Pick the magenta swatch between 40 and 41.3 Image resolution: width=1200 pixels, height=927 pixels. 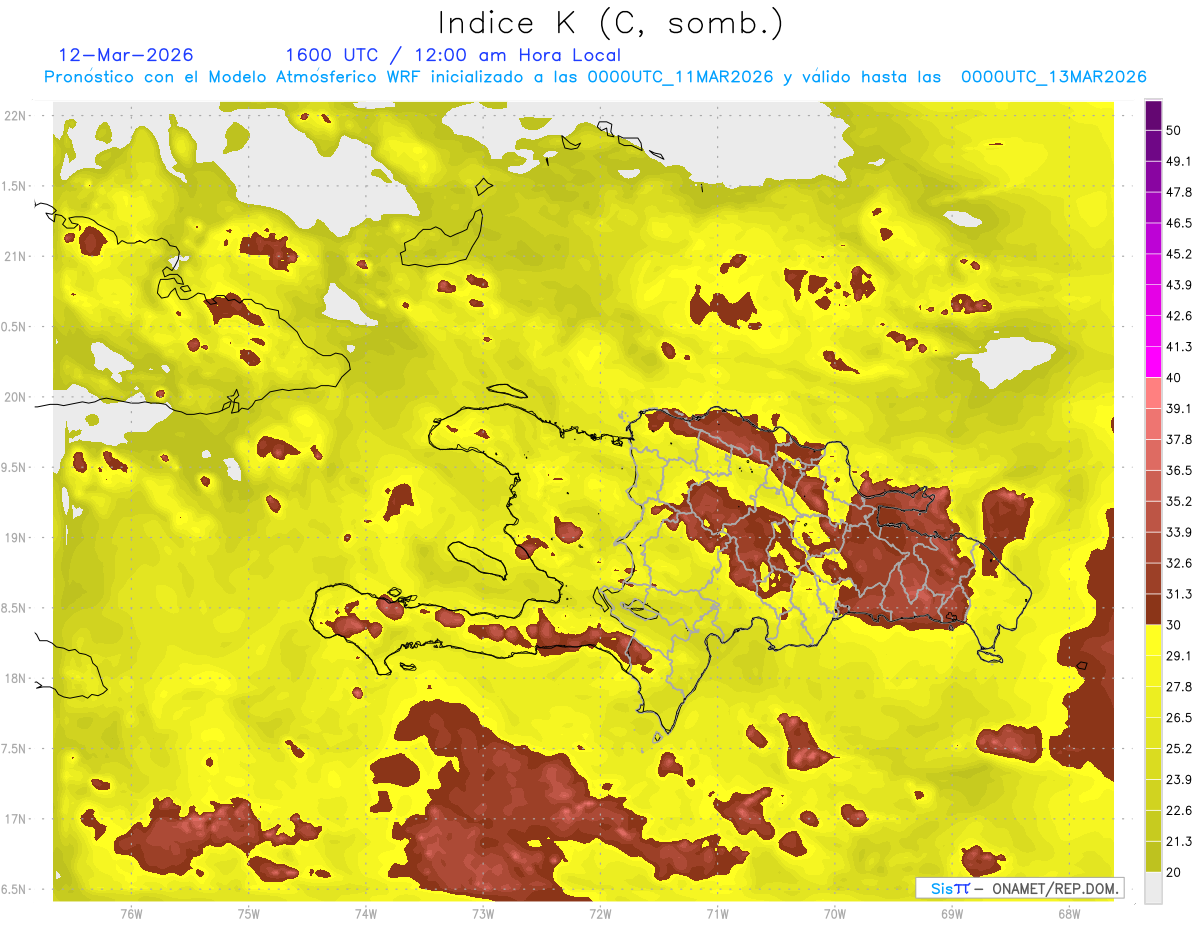(x=1153, y=362)
